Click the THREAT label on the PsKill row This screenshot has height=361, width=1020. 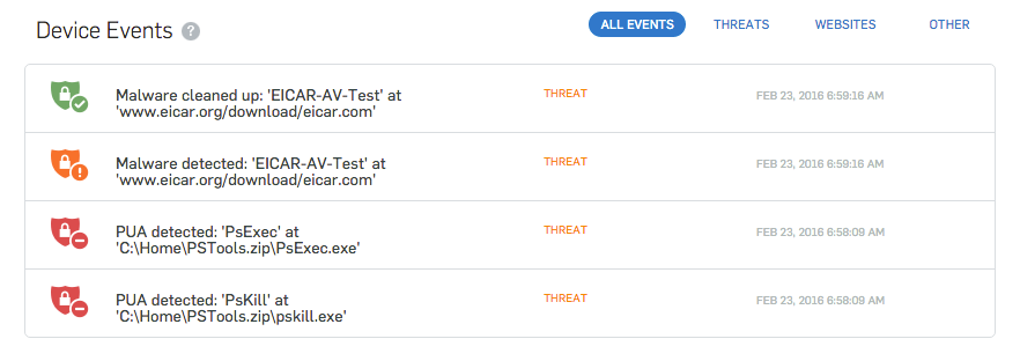coord(565,298)
